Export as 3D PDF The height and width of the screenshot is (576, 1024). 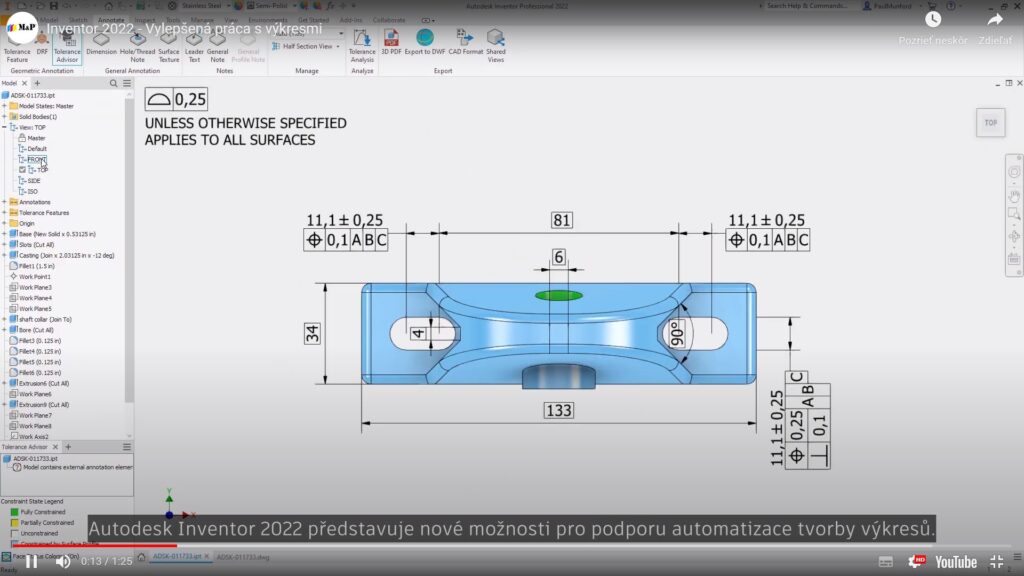391,43
